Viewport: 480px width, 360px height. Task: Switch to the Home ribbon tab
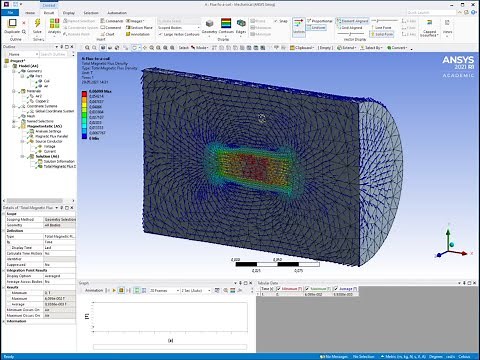(x=30, y=13)
